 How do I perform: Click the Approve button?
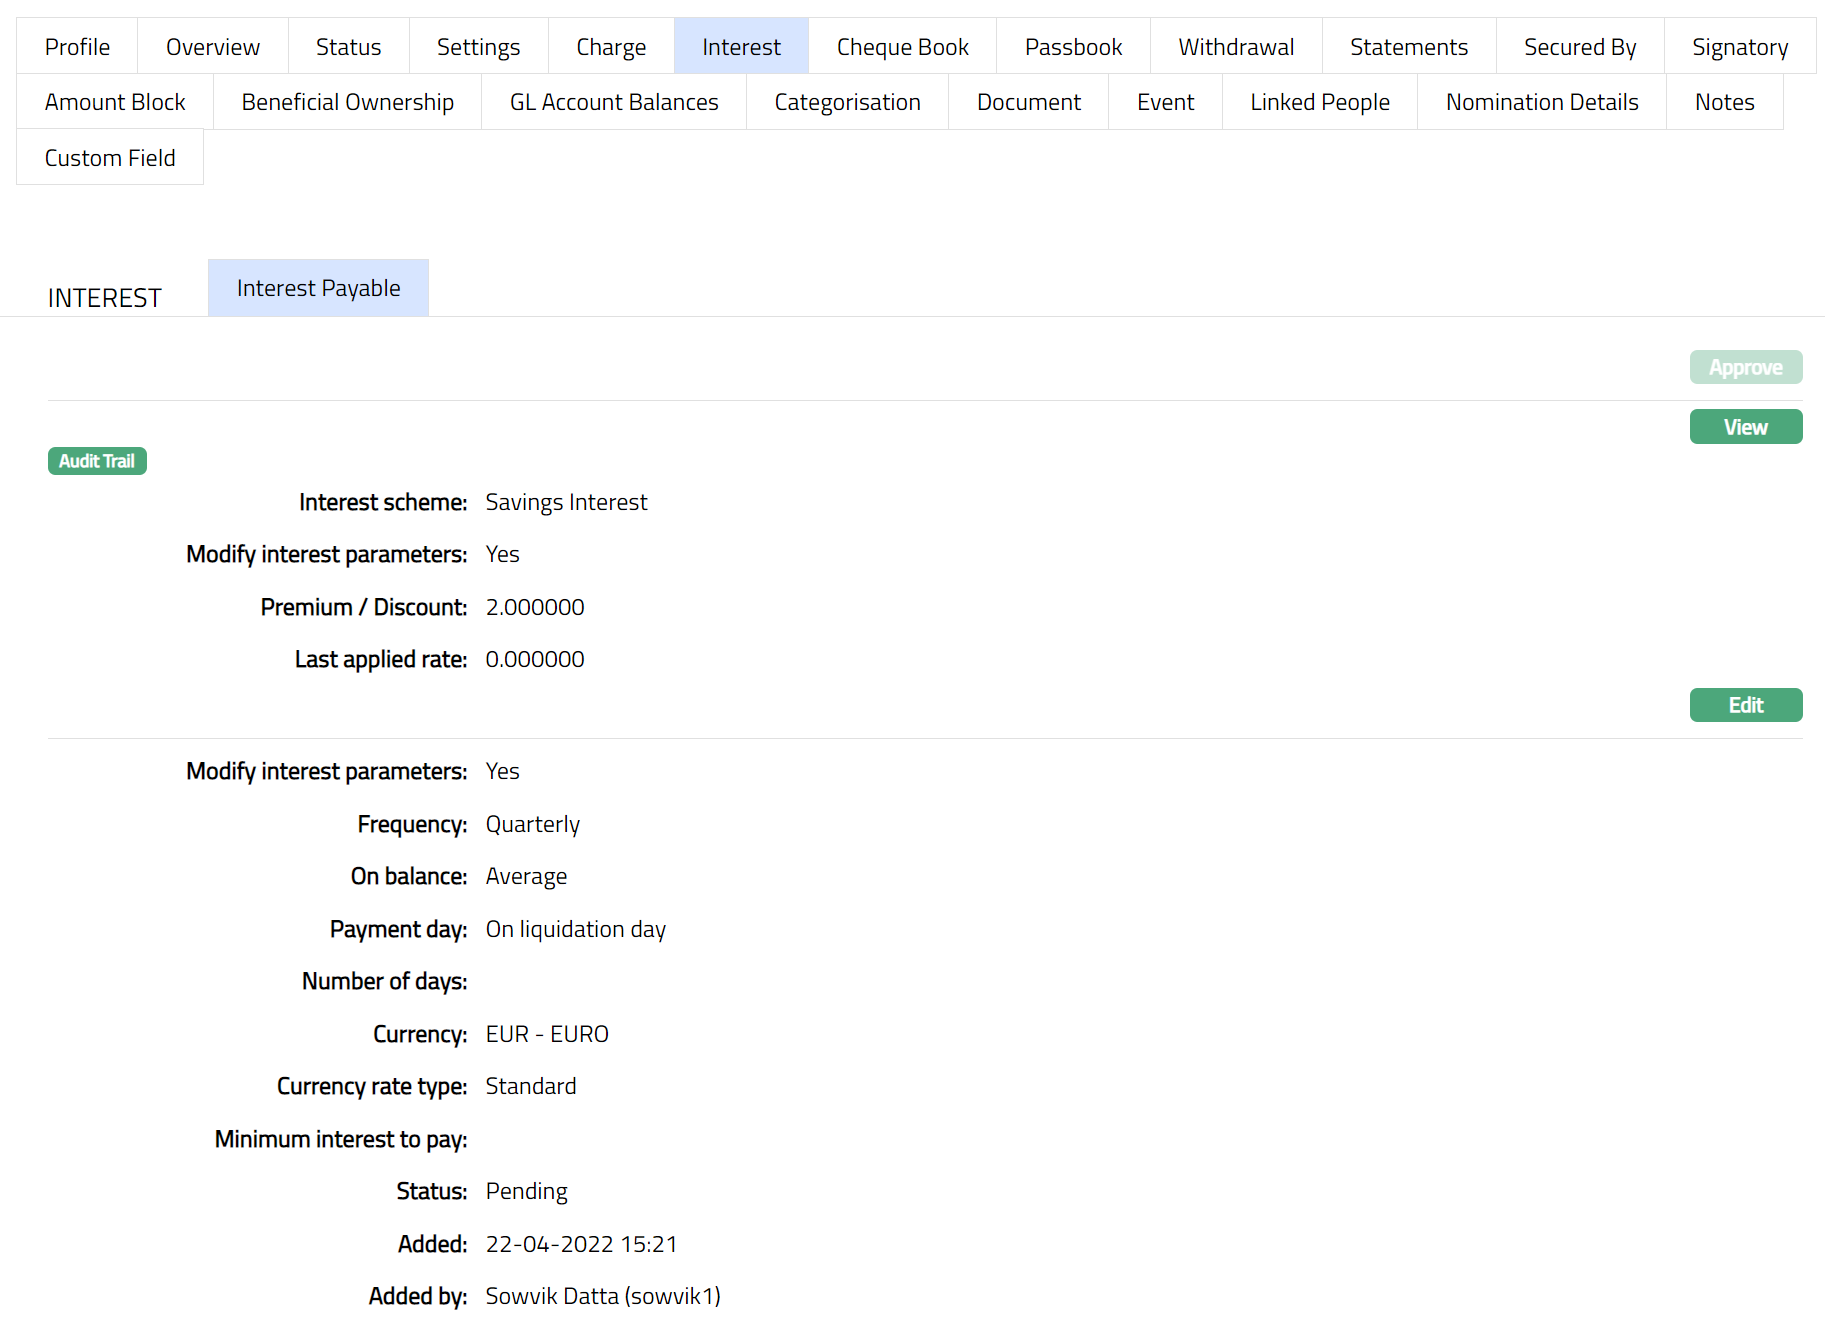[x=1745, y=367]
